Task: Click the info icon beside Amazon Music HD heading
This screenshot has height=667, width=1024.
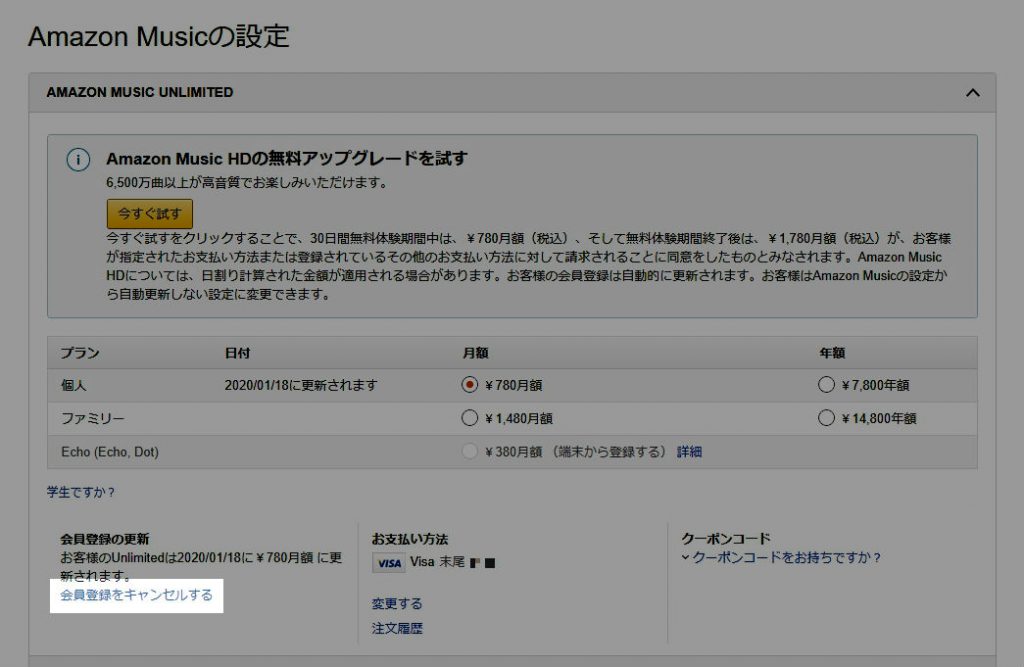Action: 78,159
